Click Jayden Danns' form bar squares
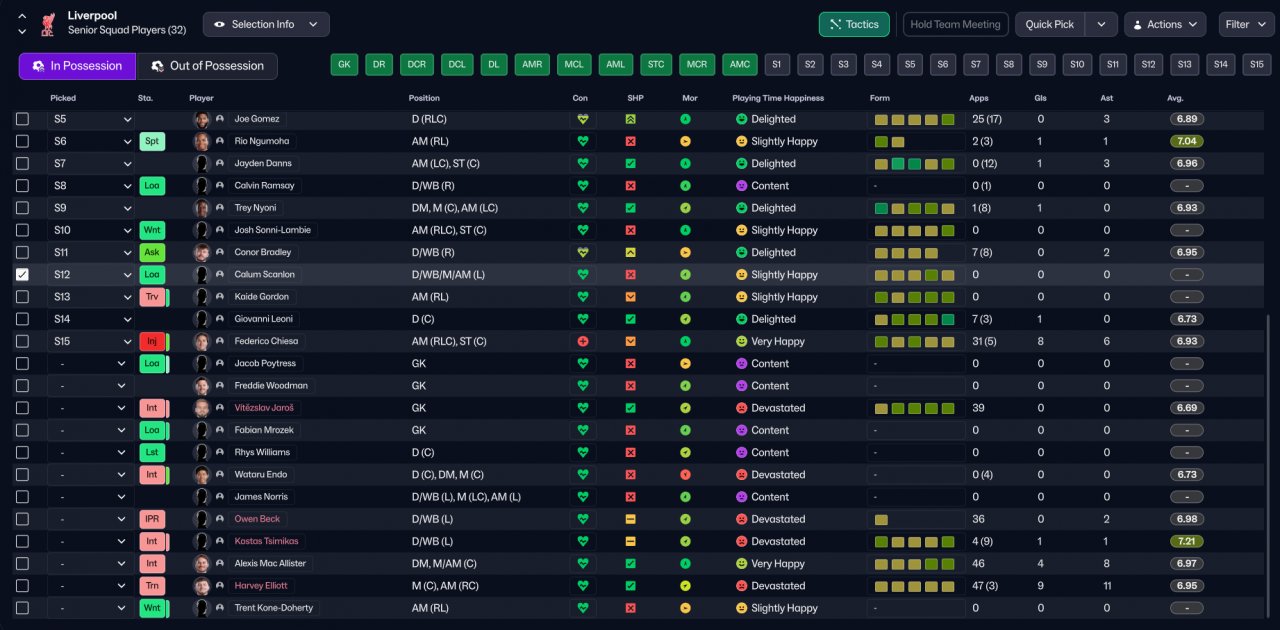This screenshot has width=1280, height=630. tap(914, 163)
